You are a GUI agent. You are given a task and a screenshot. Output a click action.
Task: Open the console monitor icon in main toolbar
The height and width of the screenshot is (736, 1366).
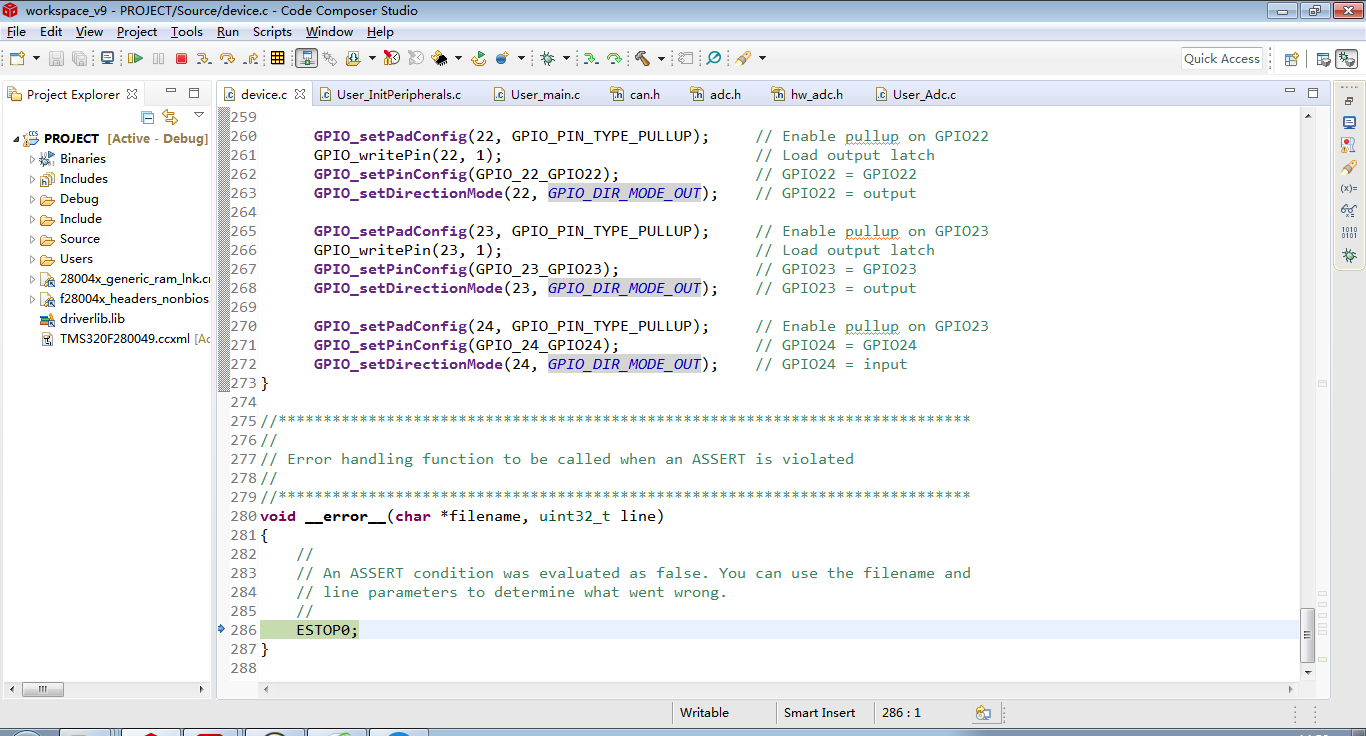click(x=108, y=58)
